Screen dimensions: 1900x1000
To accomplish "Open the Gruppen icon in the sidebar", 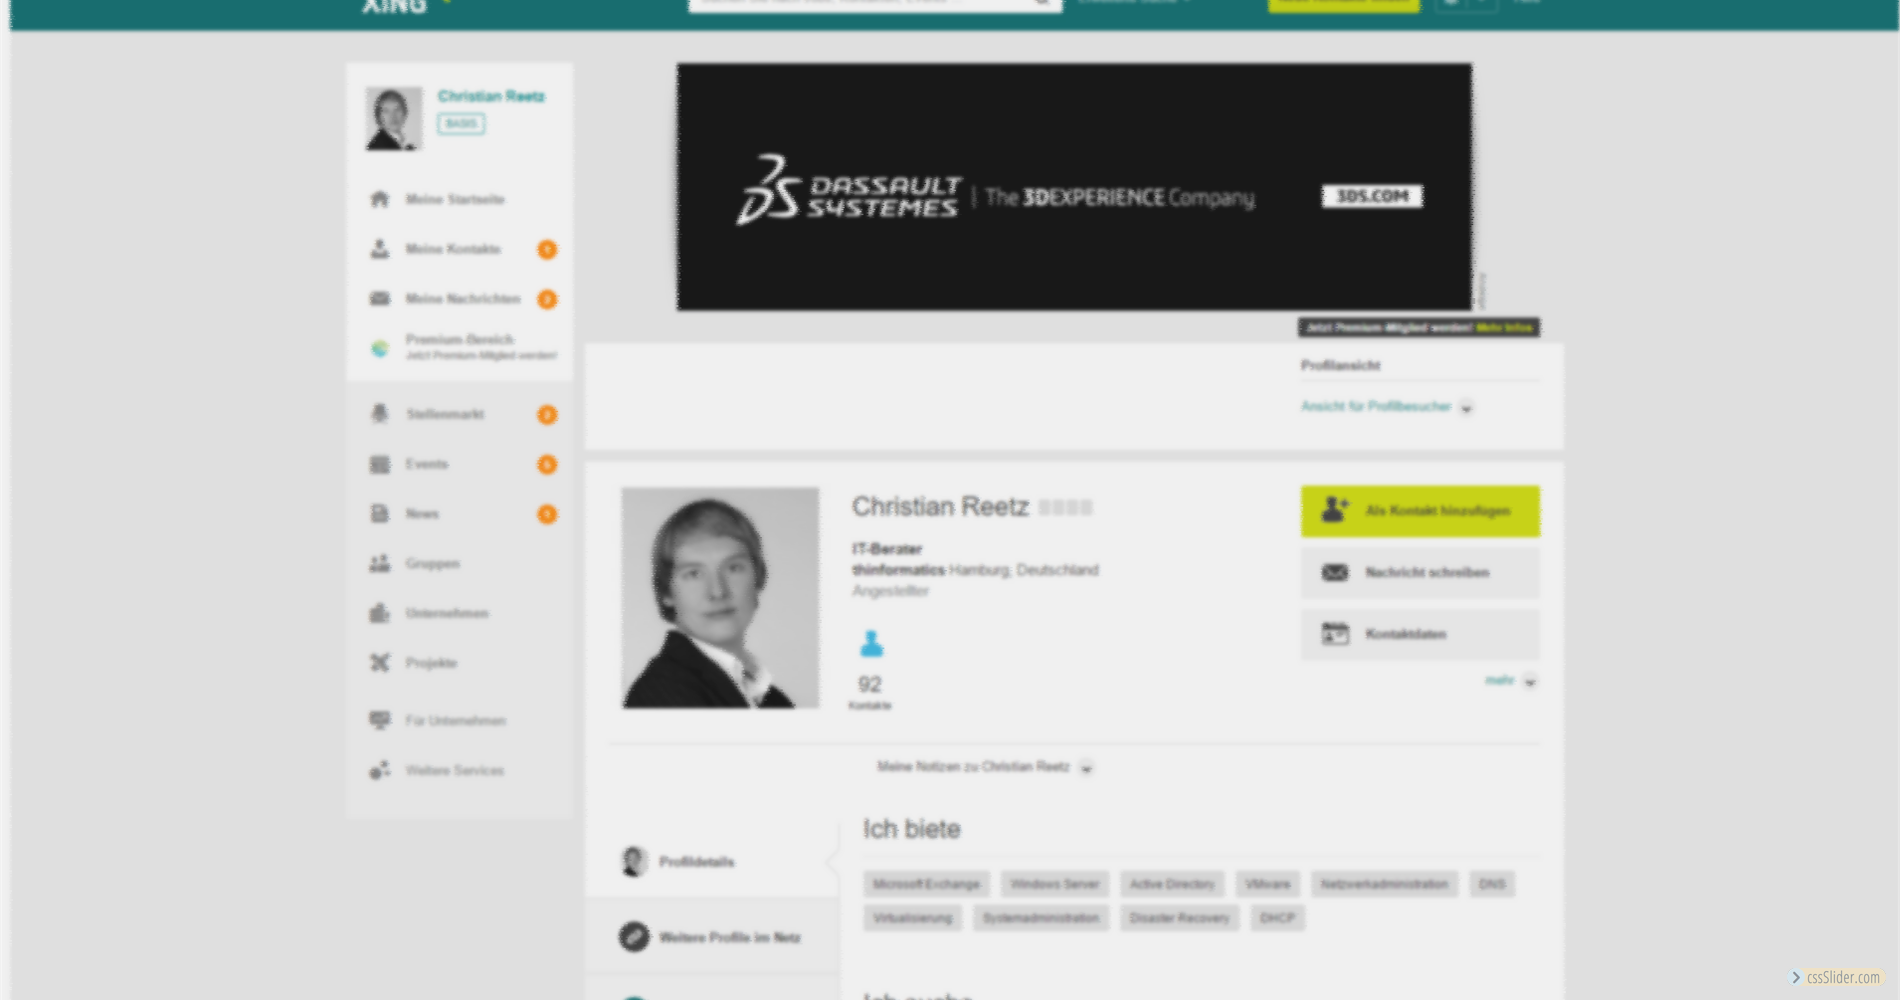I will pos(380,564).
